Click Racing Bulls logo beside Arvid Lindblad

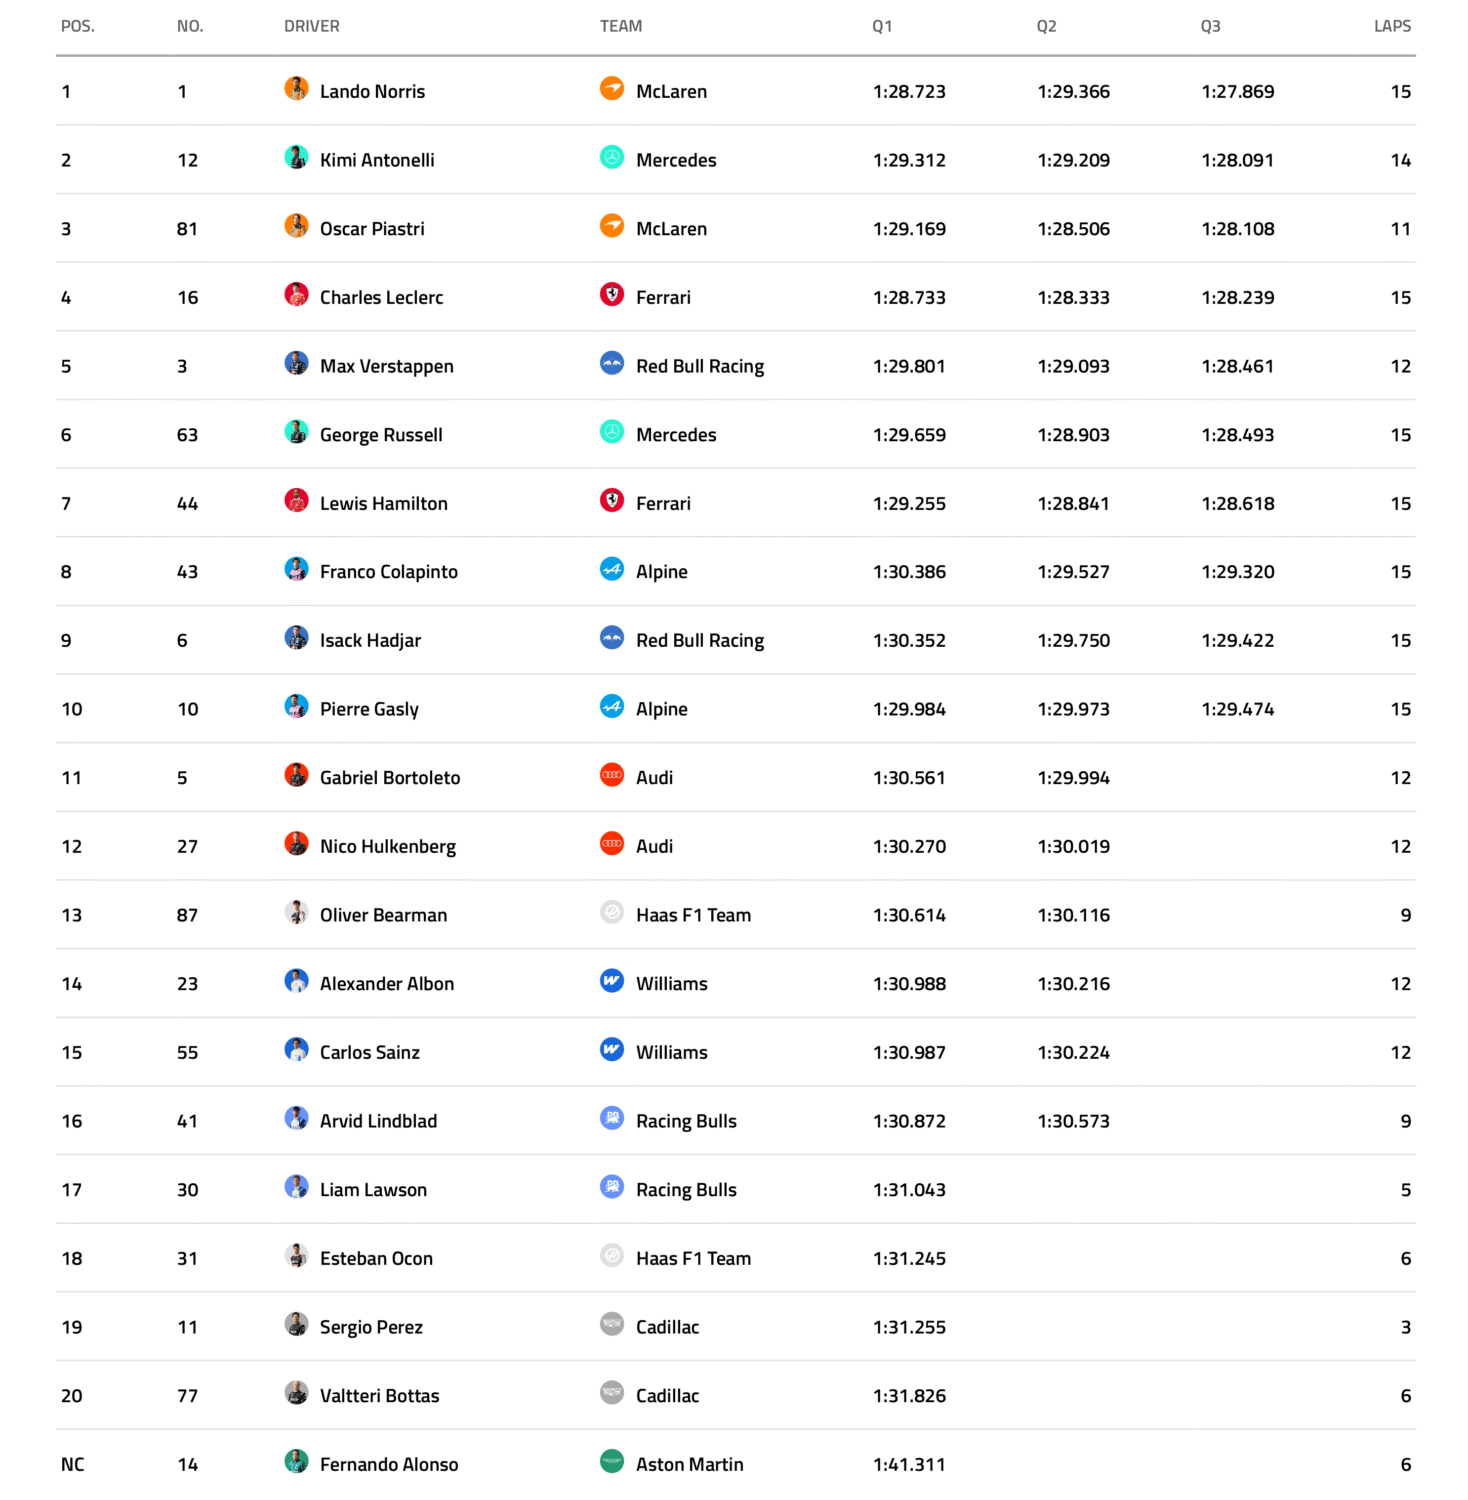612,1119
